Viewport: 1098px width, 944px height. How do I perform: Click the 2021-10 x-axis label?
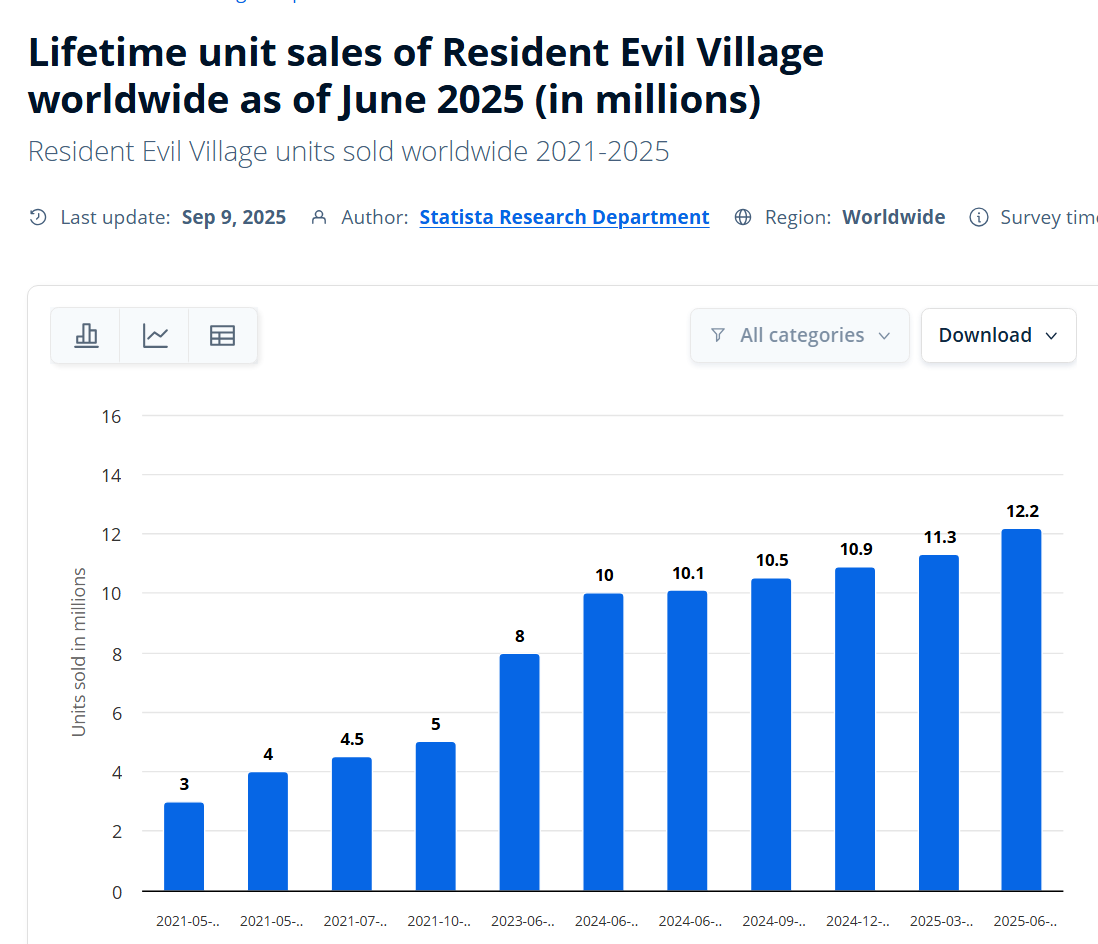[439, 921]
